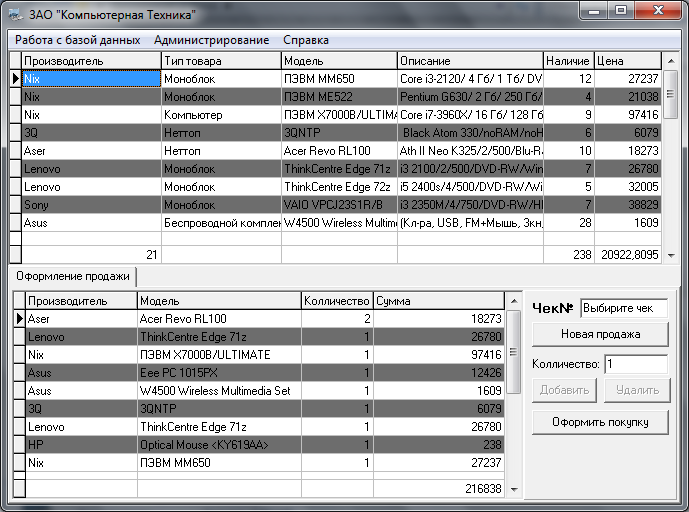
Task: Click the Тип товара column header
Action: (x=221, y=61)
